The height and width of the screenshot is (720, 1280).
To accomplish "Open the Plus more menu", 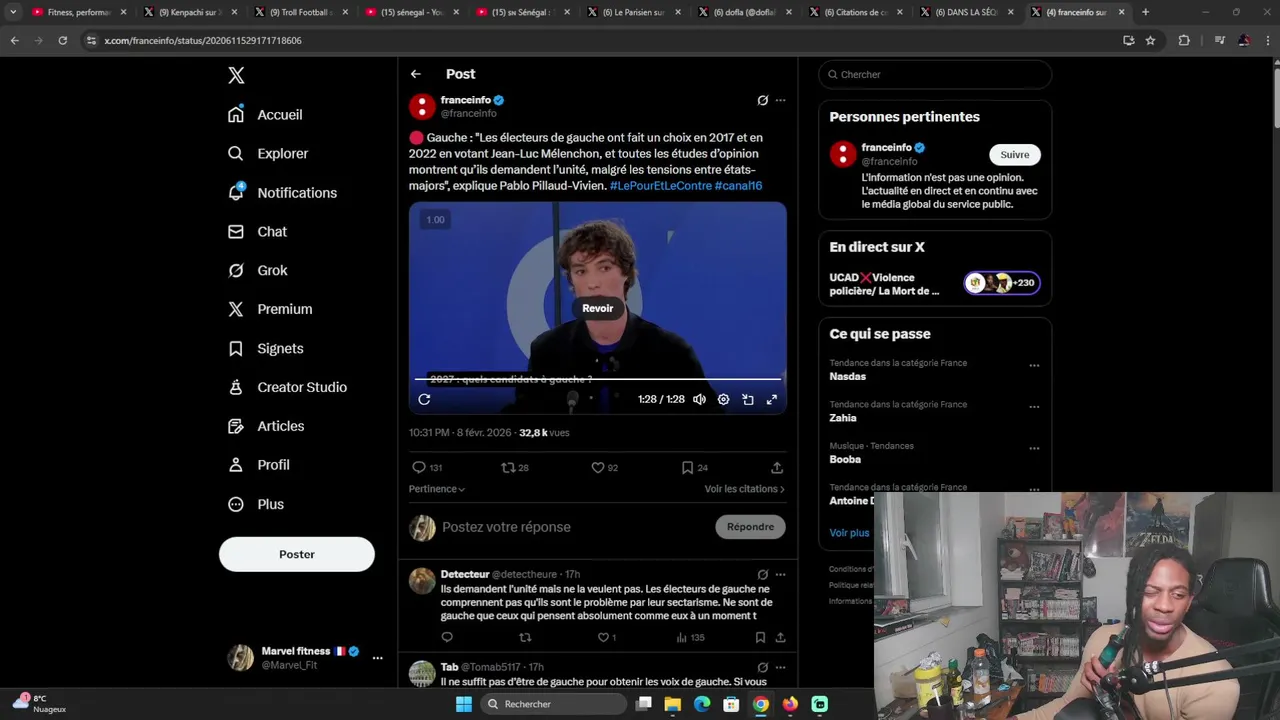I will [x=256, y=504].
